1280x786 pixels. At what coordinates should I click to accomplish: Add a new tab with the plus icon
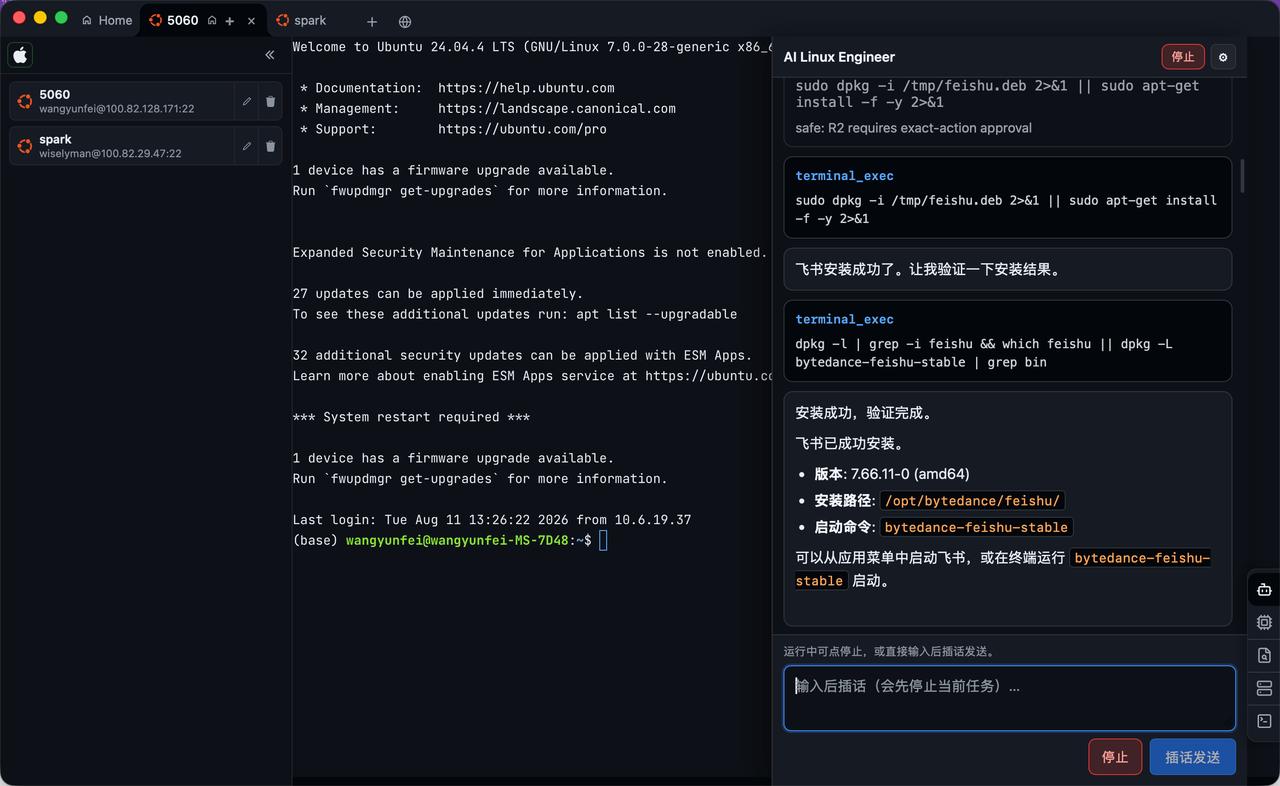coord(372,21)
